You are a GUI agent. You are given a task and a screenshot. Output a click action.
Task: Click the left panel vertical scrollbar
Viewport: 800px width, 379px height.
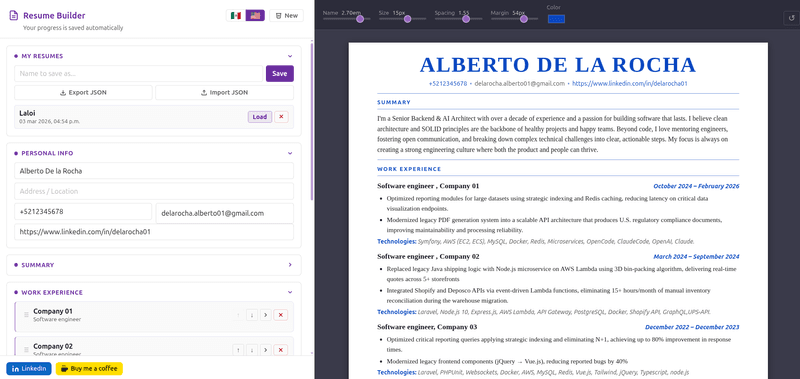(x=312, y=121)
